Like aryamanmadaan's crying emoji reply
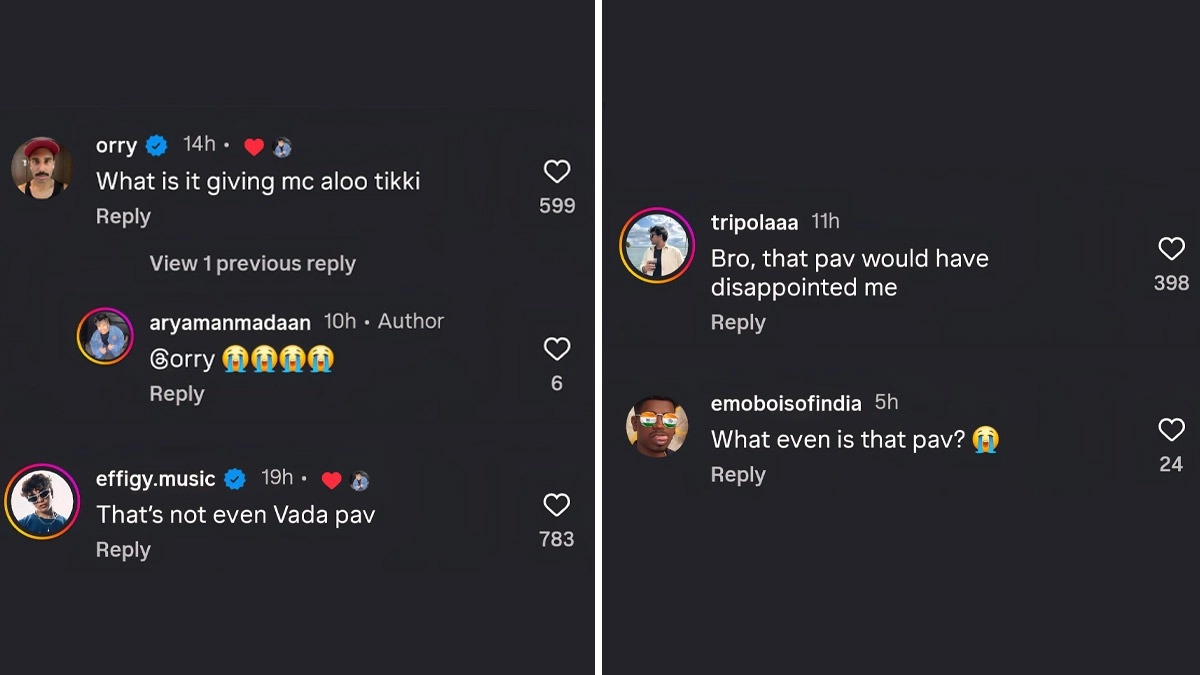This screenshot has height=675, width=1200. click(x=557, y=349)
